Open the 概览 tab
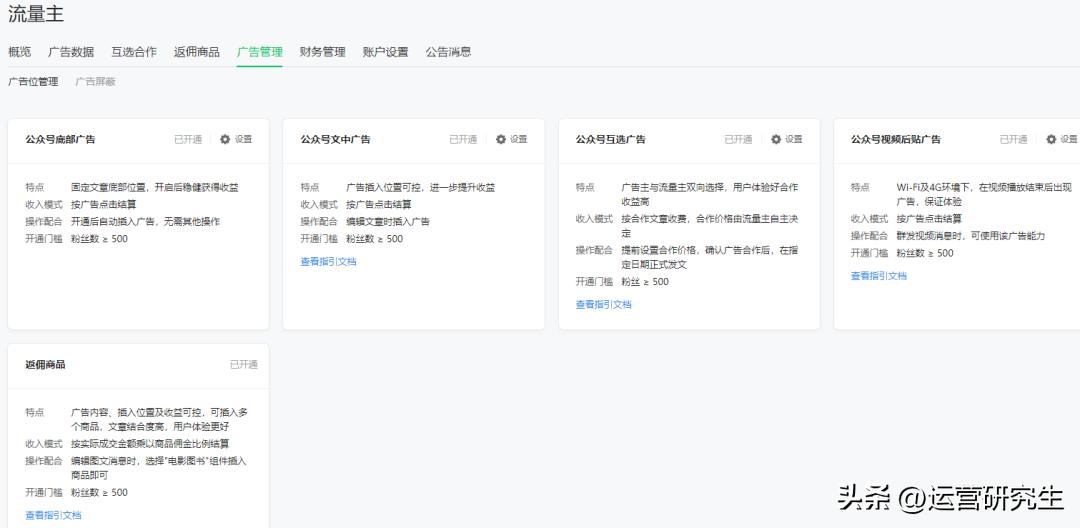This screenshot has width=1080, height=528. 19,52
